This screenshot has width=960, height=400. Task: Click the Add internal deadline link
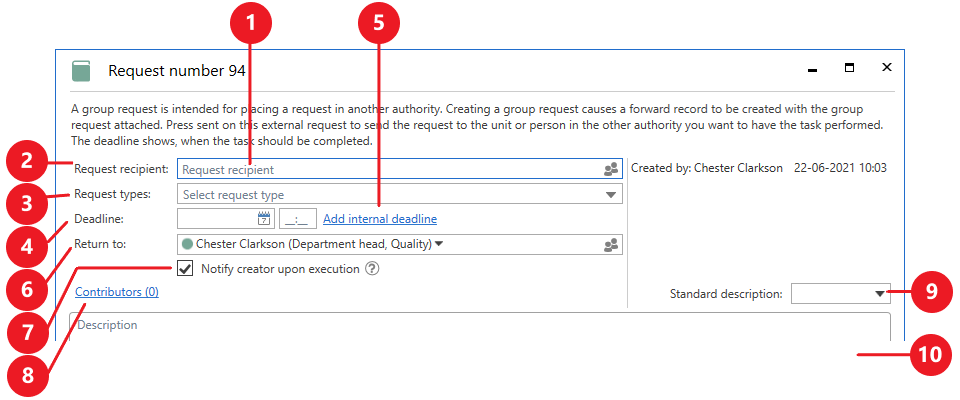379,219
